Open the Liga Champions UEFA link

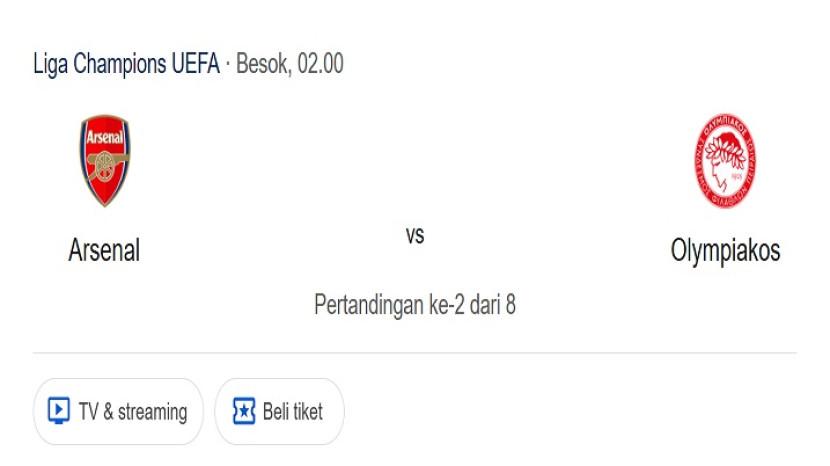click(126, 64)
